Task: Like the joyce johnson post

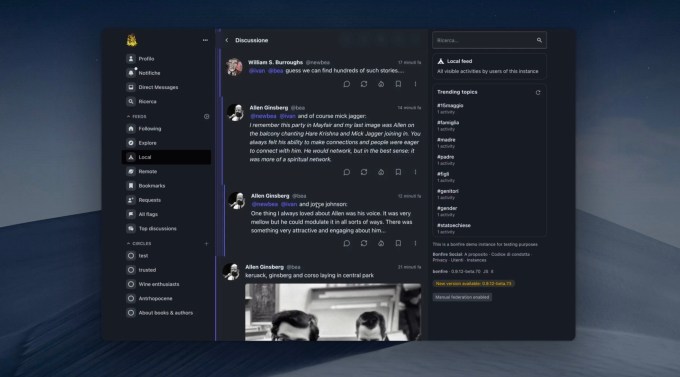Action: click(x=381, y=243)
